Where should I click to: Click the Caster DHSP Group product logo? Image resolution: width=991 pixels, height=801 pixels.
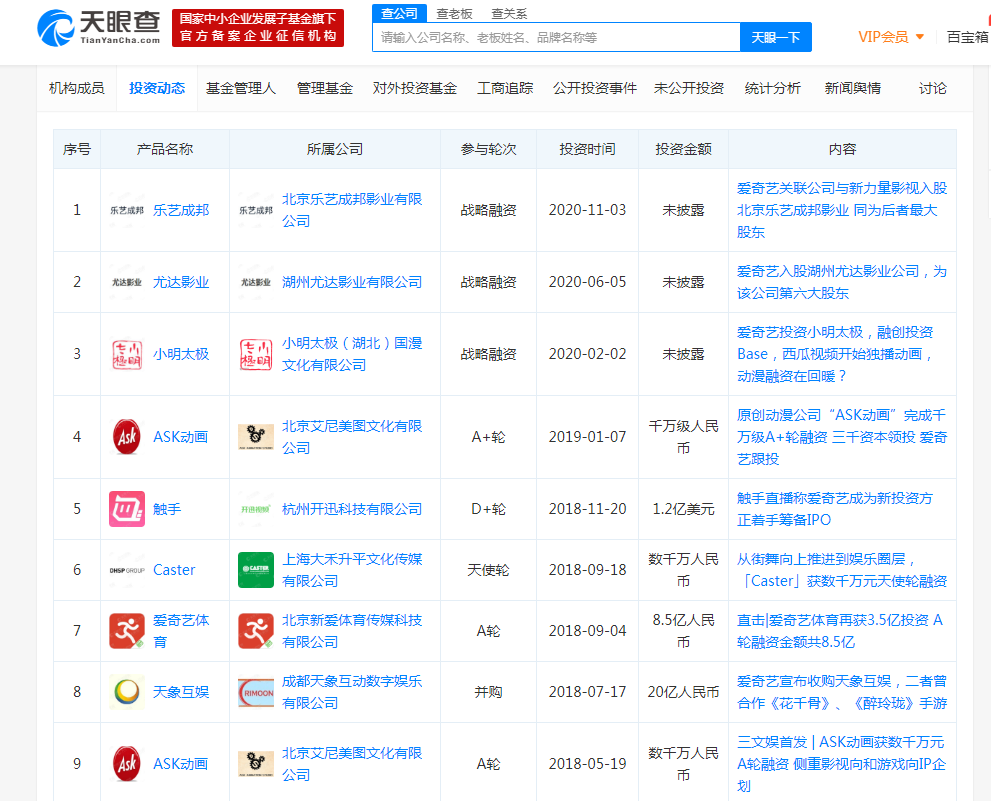point(126,570)
